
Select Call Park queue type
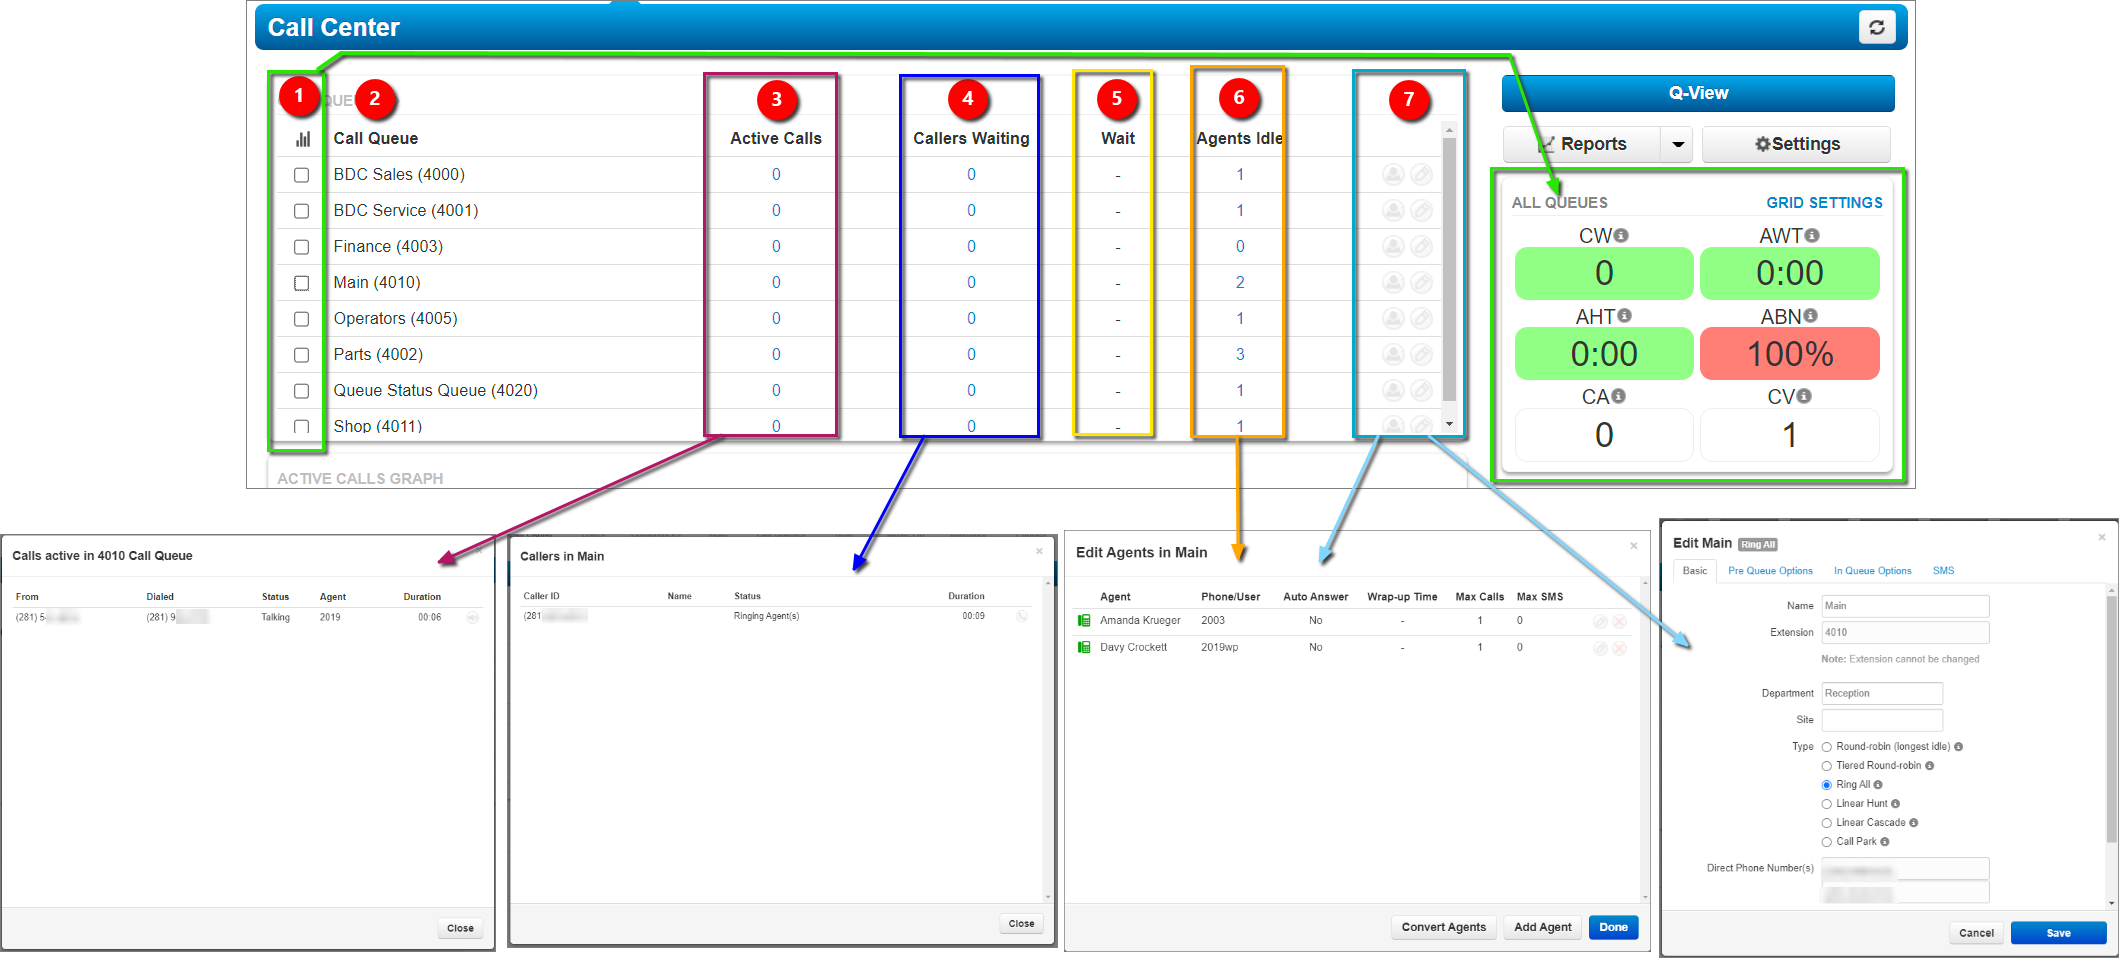coord(1827,842)
